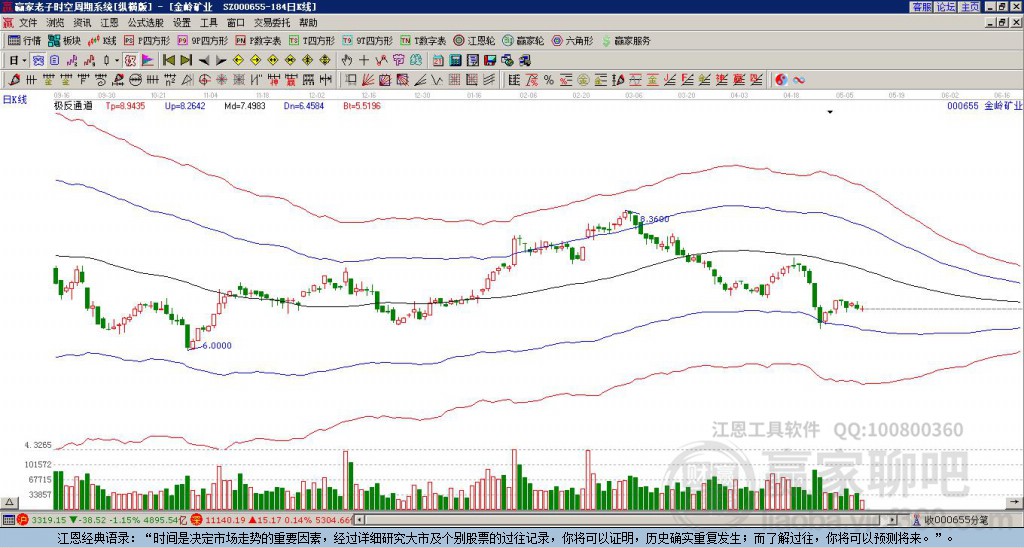Click the Up=8.2642 value
1024x548 pixels.
[185, 106]
